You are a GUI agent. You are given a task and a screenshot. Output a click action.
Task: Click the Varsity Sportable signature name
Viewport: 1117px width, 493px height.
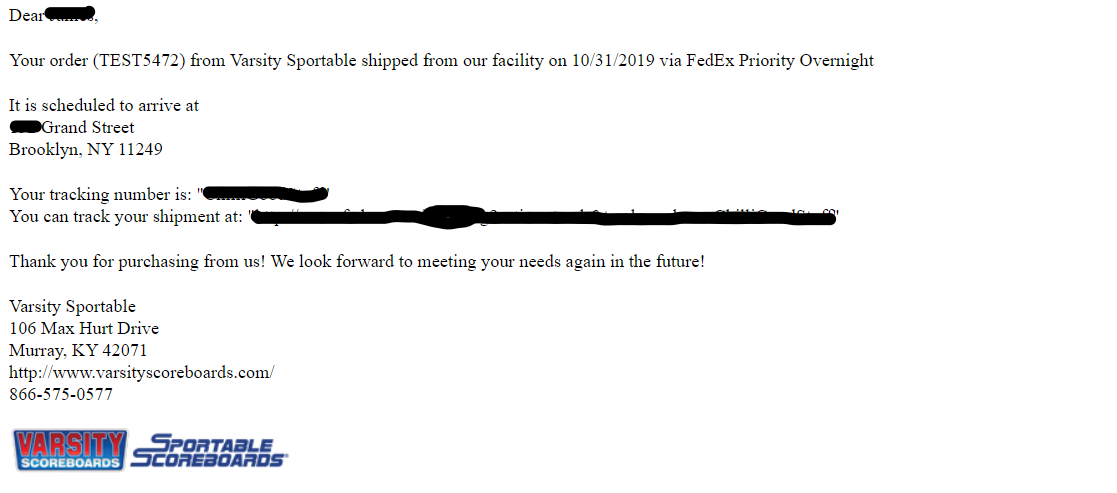(x=73, y=306)
